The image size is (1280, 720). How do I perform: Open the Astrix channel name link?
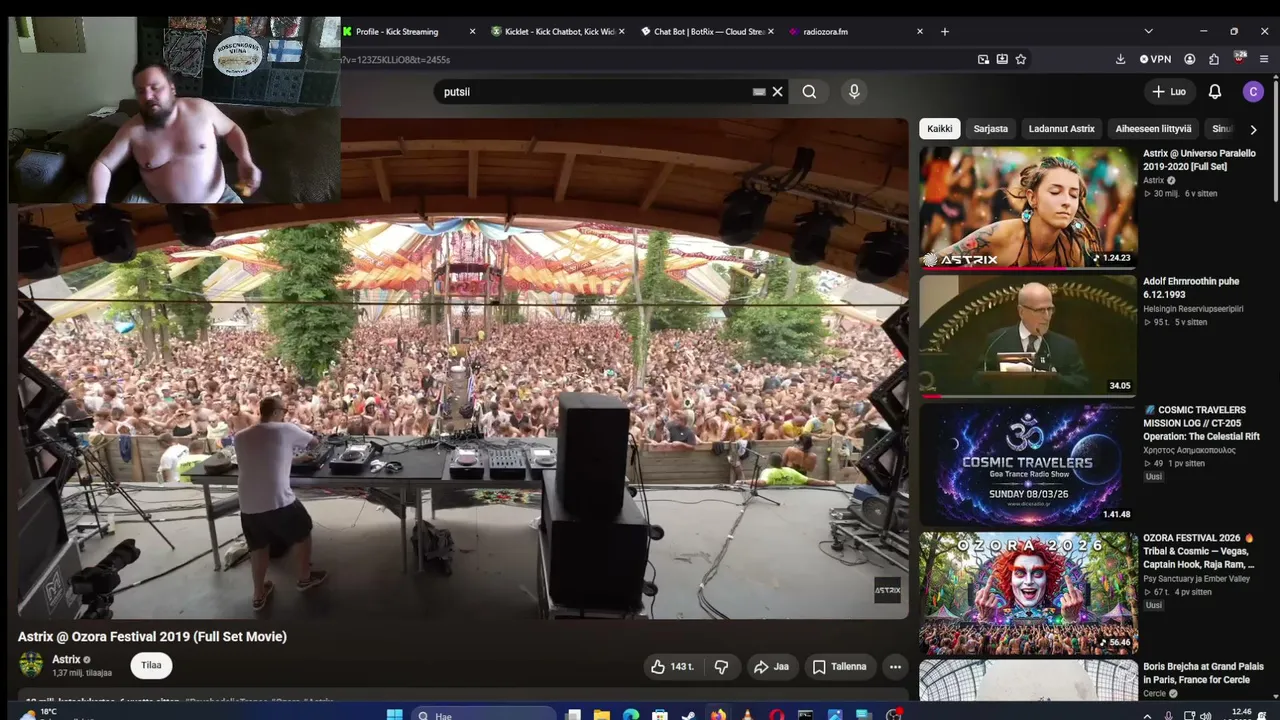pos(66,660)
